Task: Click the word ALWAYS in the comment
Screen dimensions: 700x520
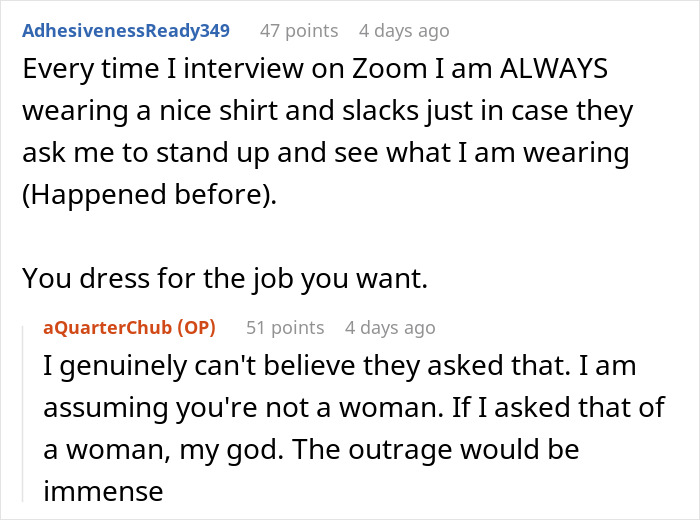Action: coord(554,69)
